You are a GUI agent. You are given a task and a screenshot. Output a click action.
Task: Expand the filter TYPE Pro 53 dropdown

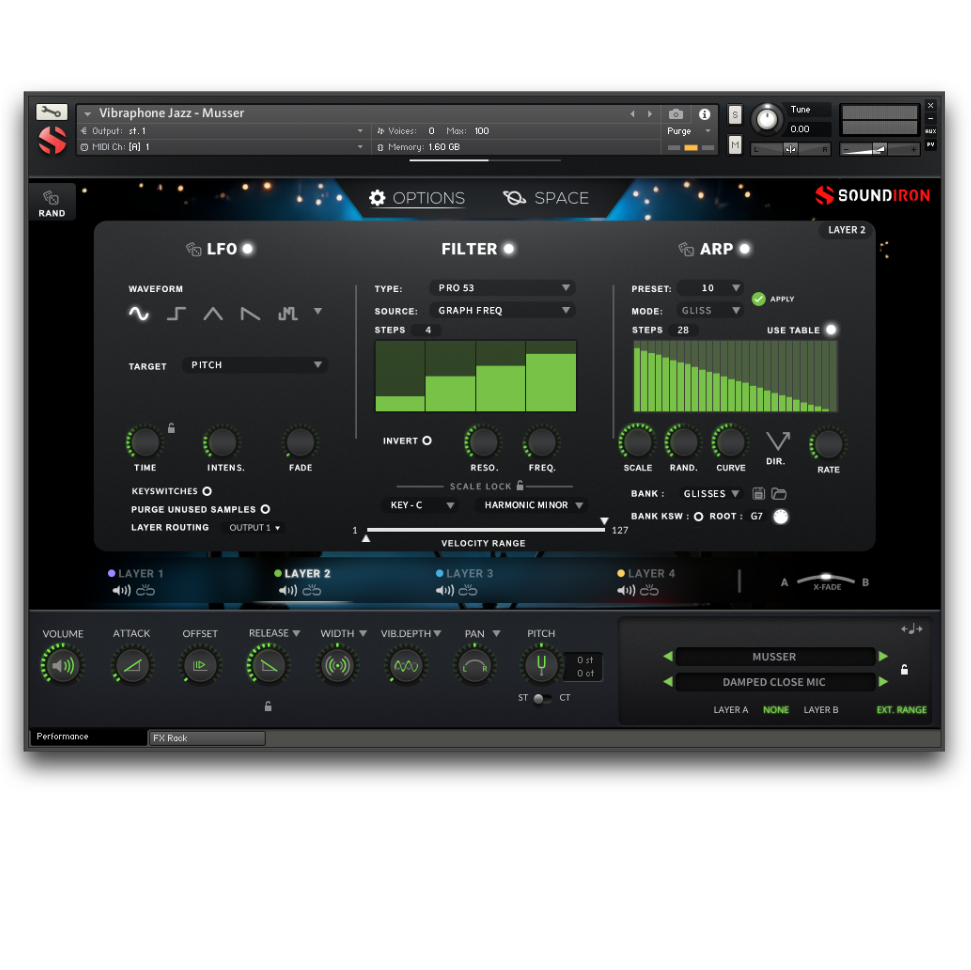(x=502, y=288)
